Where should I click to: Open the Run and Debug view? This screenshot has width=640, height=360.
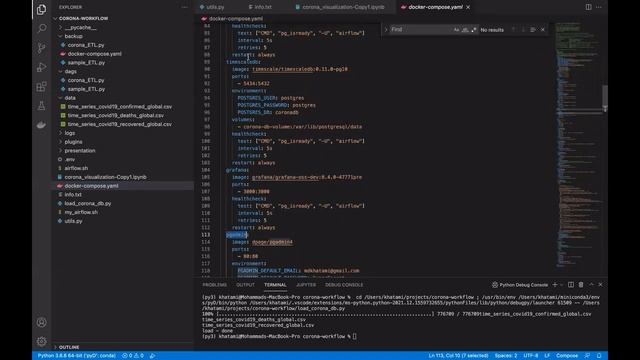[x=41, y=67]
